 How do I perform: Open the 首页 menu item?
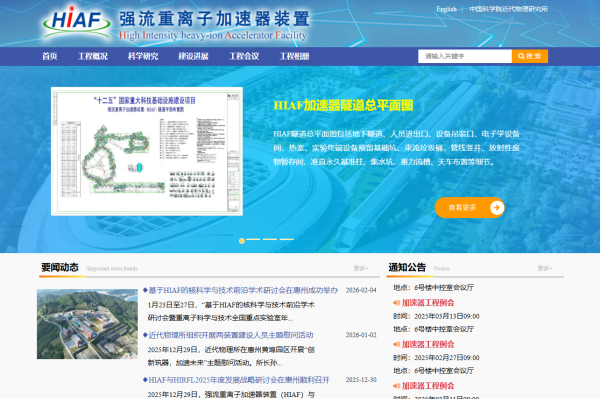point(50,57)
